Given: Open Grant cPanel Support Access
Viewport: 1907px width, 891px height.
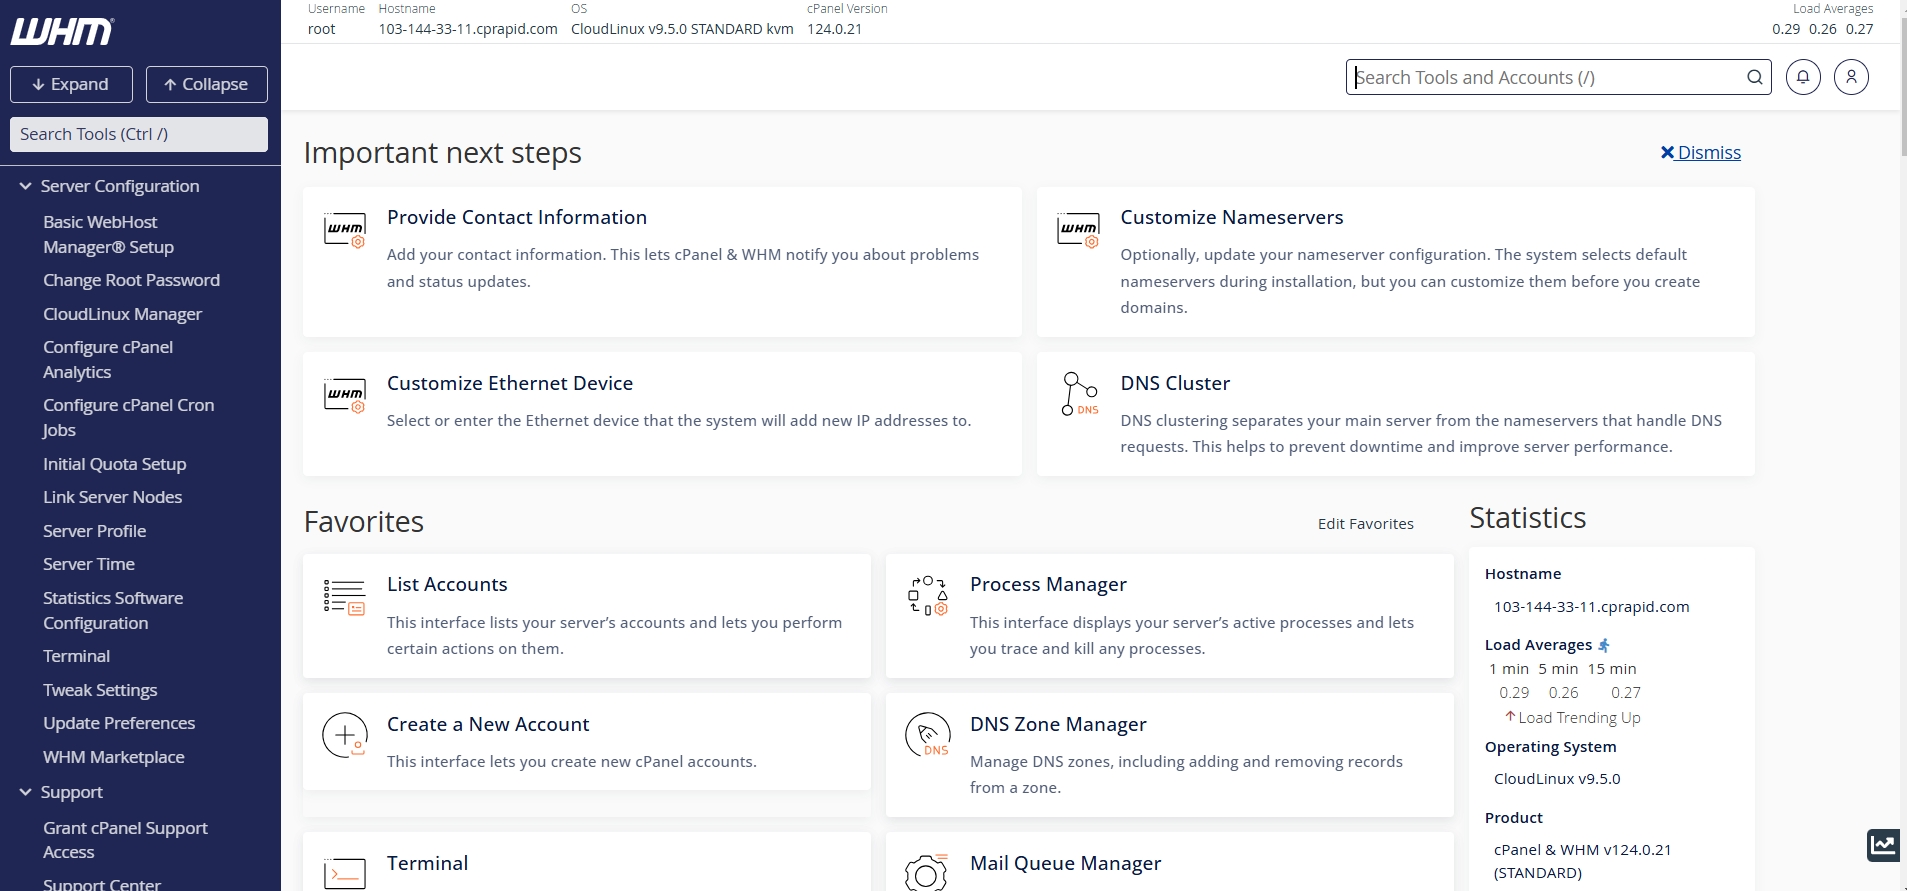Looking at the screenshot, I should (x=125, y=840).
